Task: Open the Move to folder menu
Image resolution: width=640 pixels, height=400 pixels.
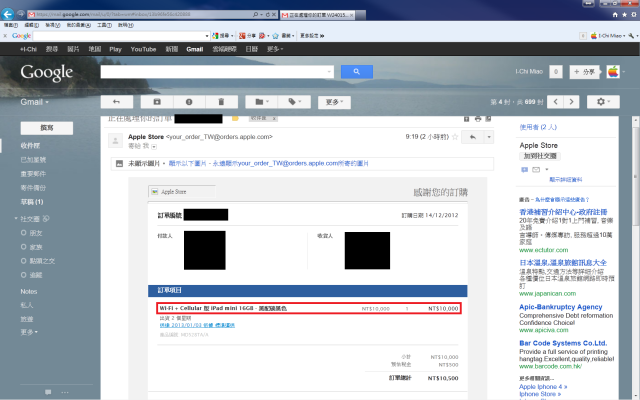Action: point(262,102)
